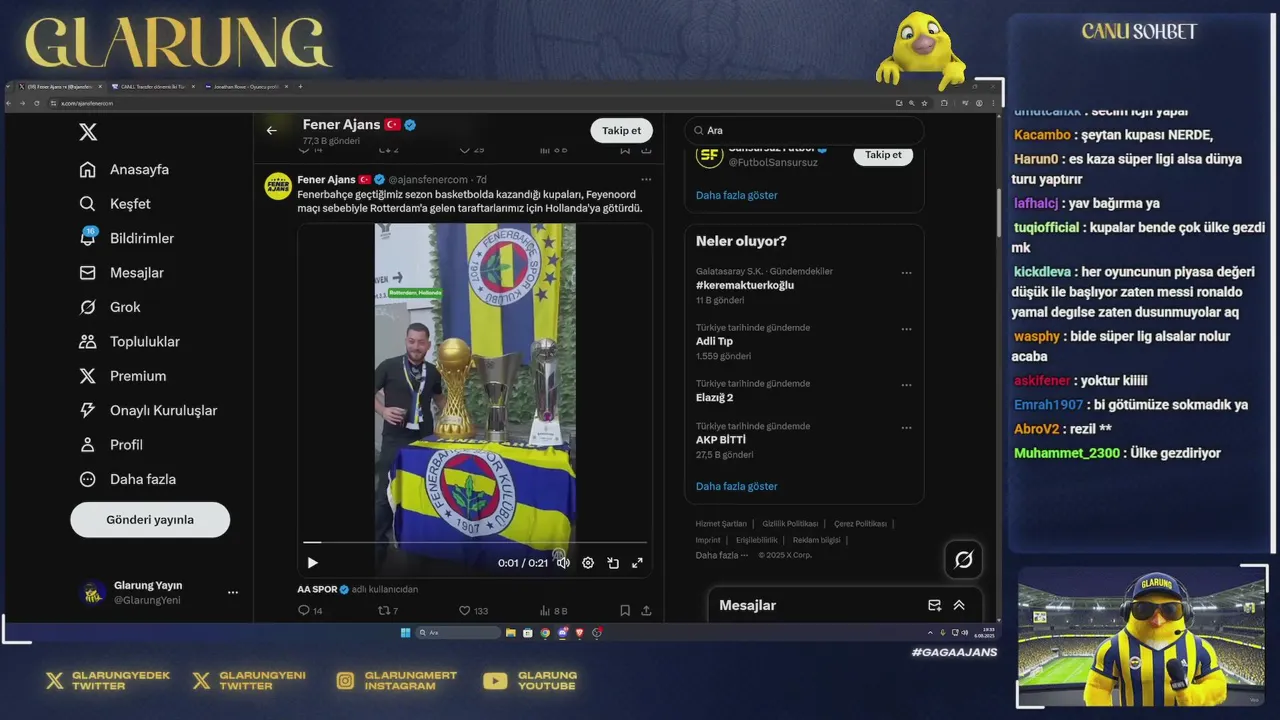Expand the Daha fazla sidebar menu

128,479
